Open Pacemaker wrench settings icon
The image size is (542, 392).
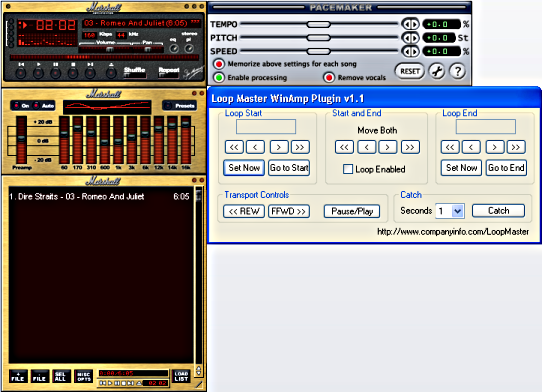[x=437, y=71]
